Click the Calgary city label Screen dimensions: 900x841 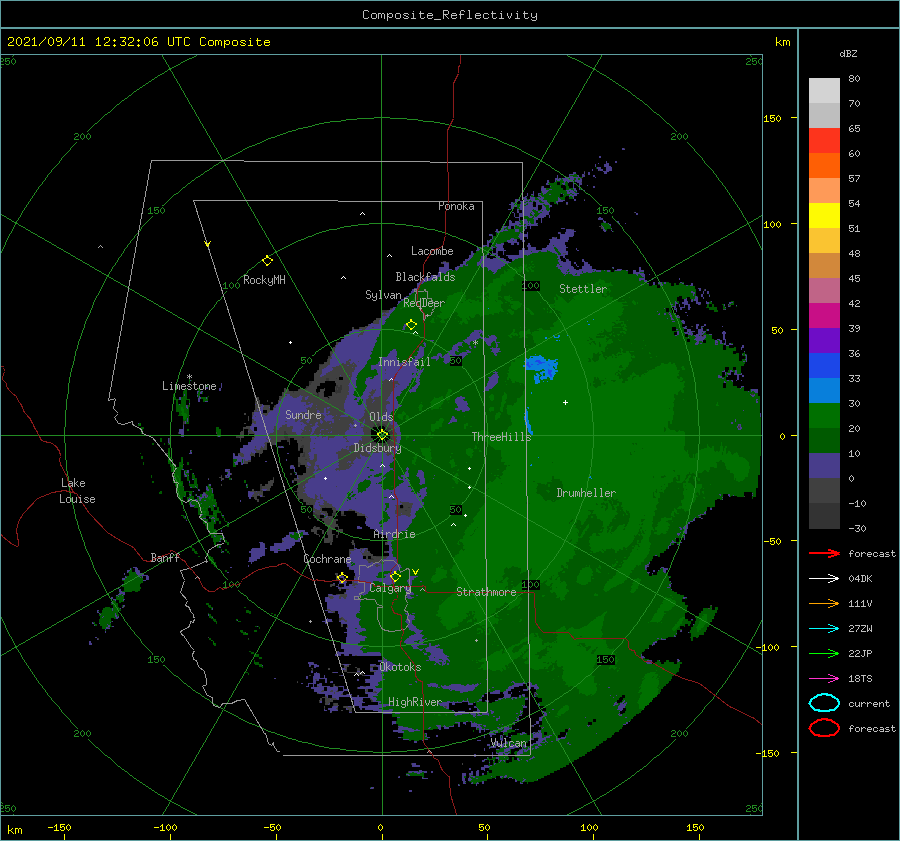390,588
